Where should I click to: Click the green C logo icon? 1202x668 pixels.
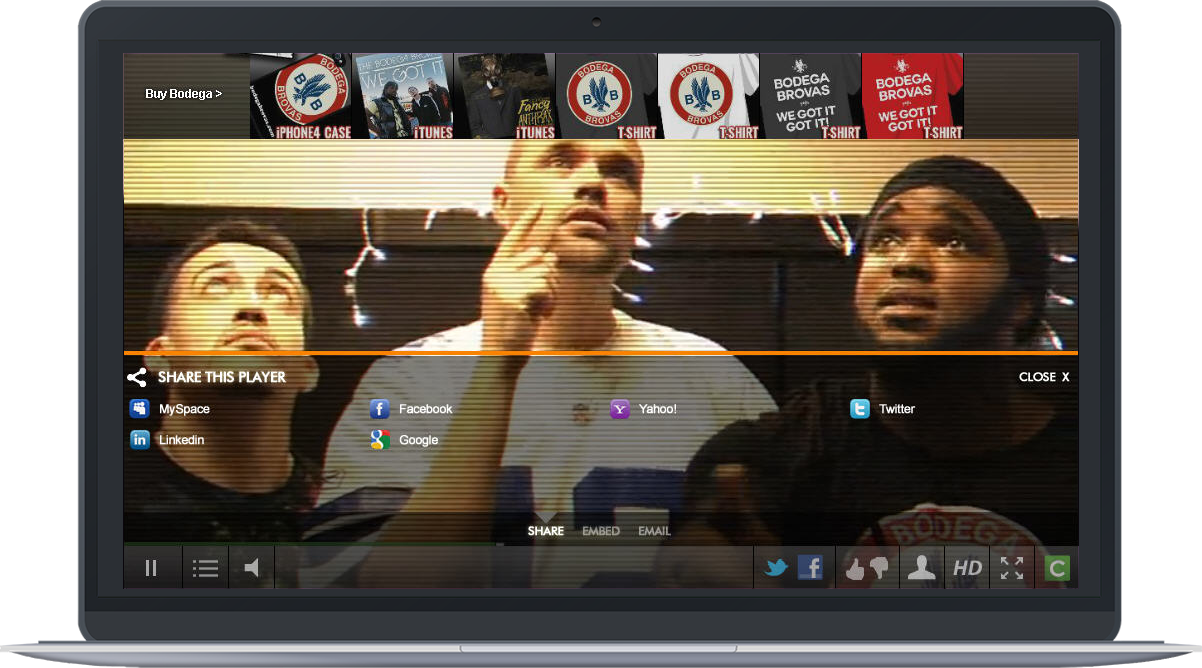(x=1057, y=568)
